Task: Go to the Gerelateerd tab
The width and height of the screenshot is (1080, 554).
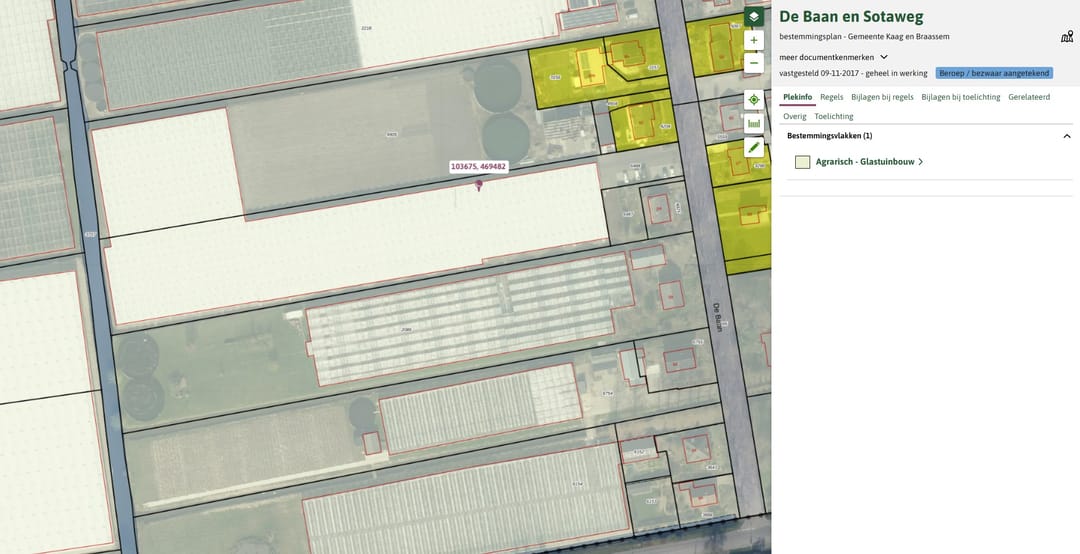Action: (1029, 97)
